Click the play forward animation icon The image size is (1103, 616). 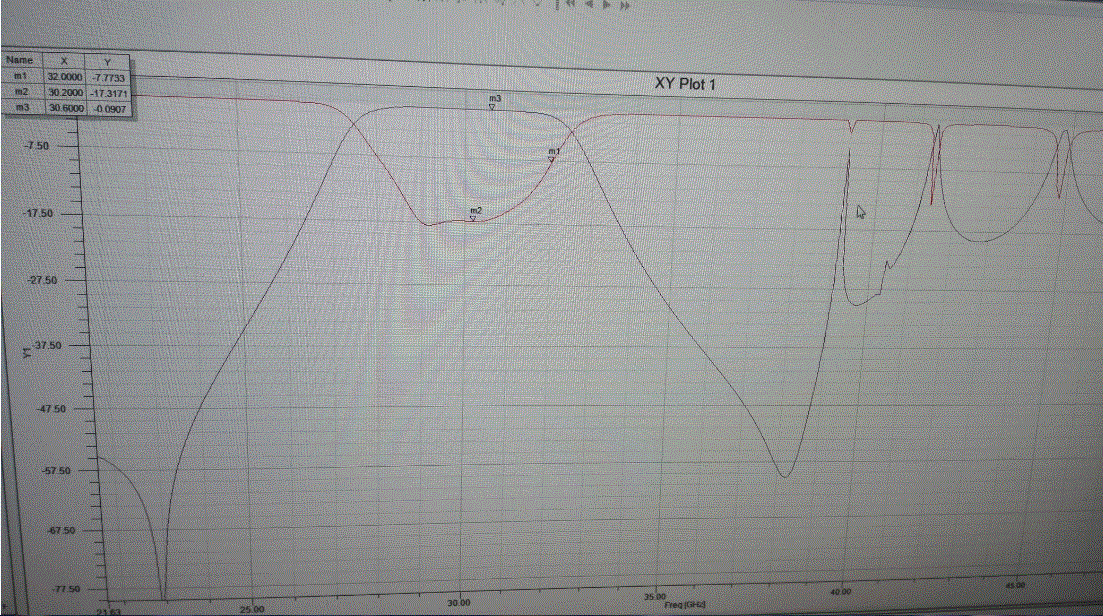coord(607,4)
